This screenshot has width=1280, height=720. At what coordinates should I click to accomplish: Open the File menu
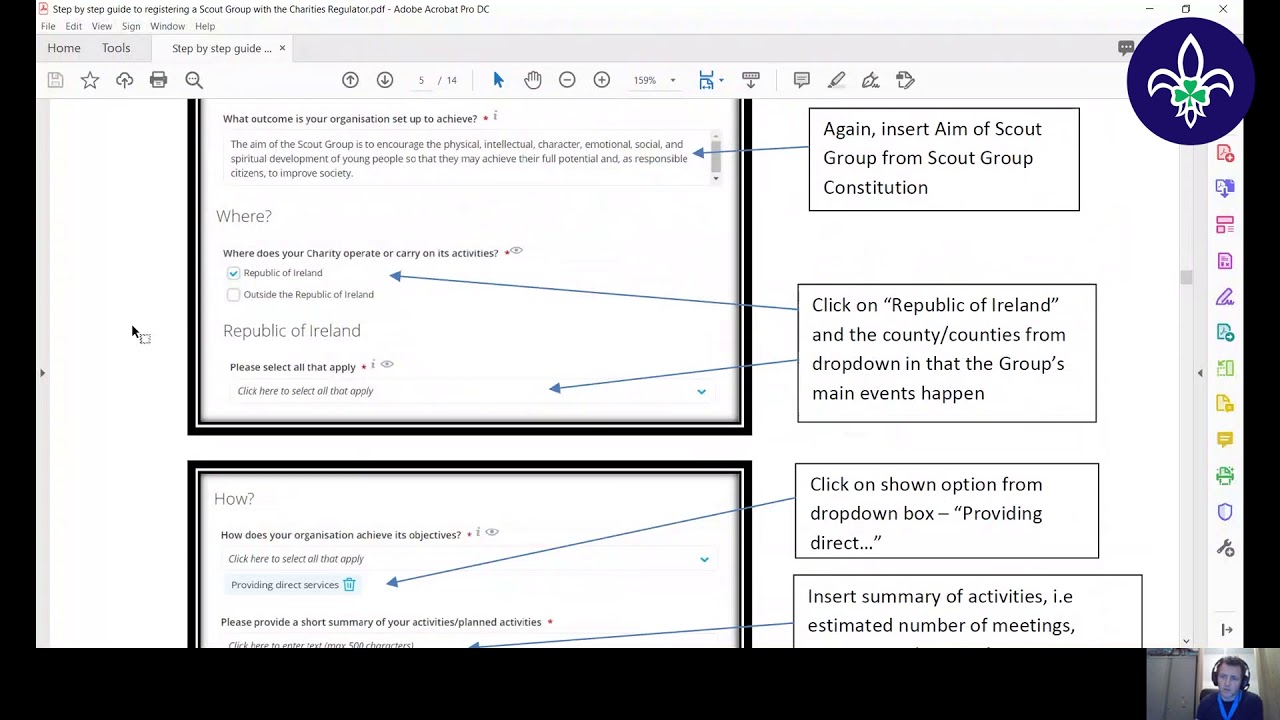48,26
